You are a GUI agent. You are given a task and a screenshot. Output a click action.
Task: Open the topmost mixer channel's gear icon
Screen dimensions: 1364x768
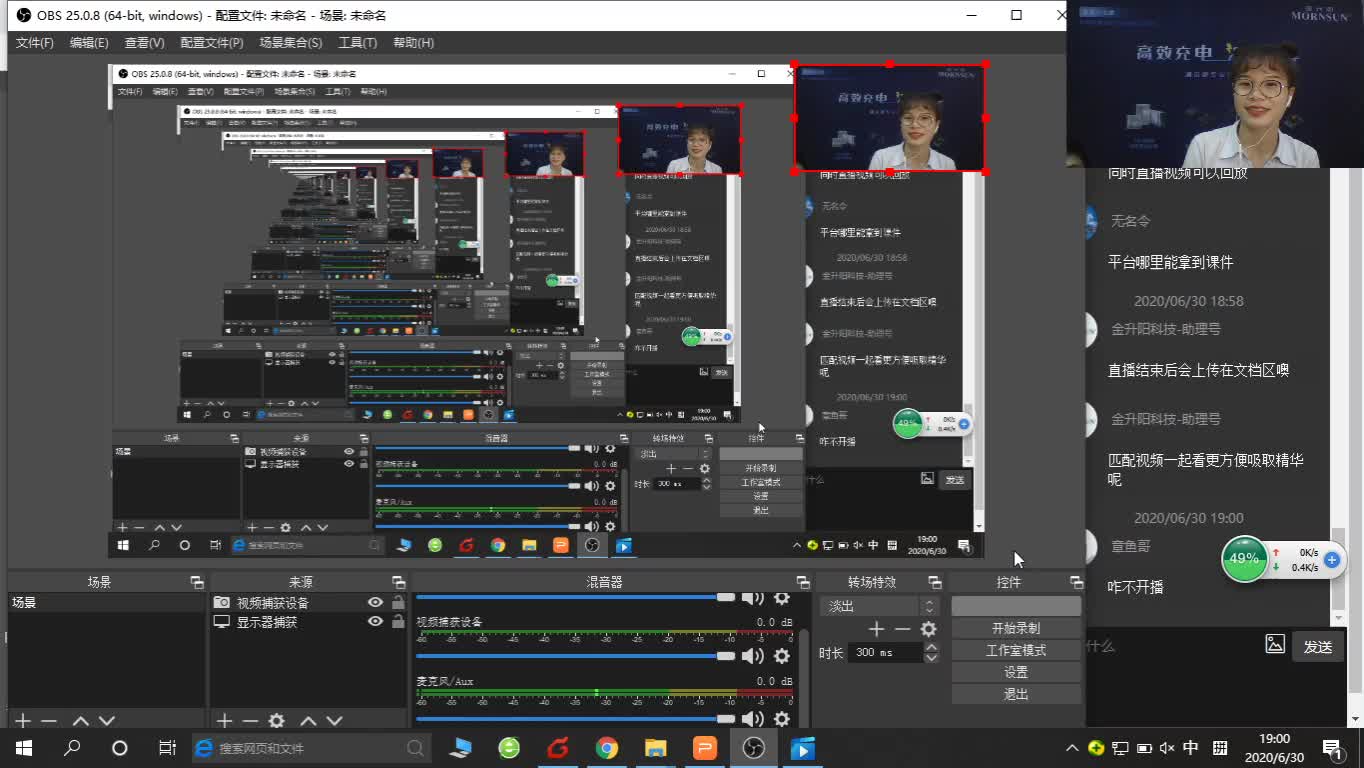782,598
